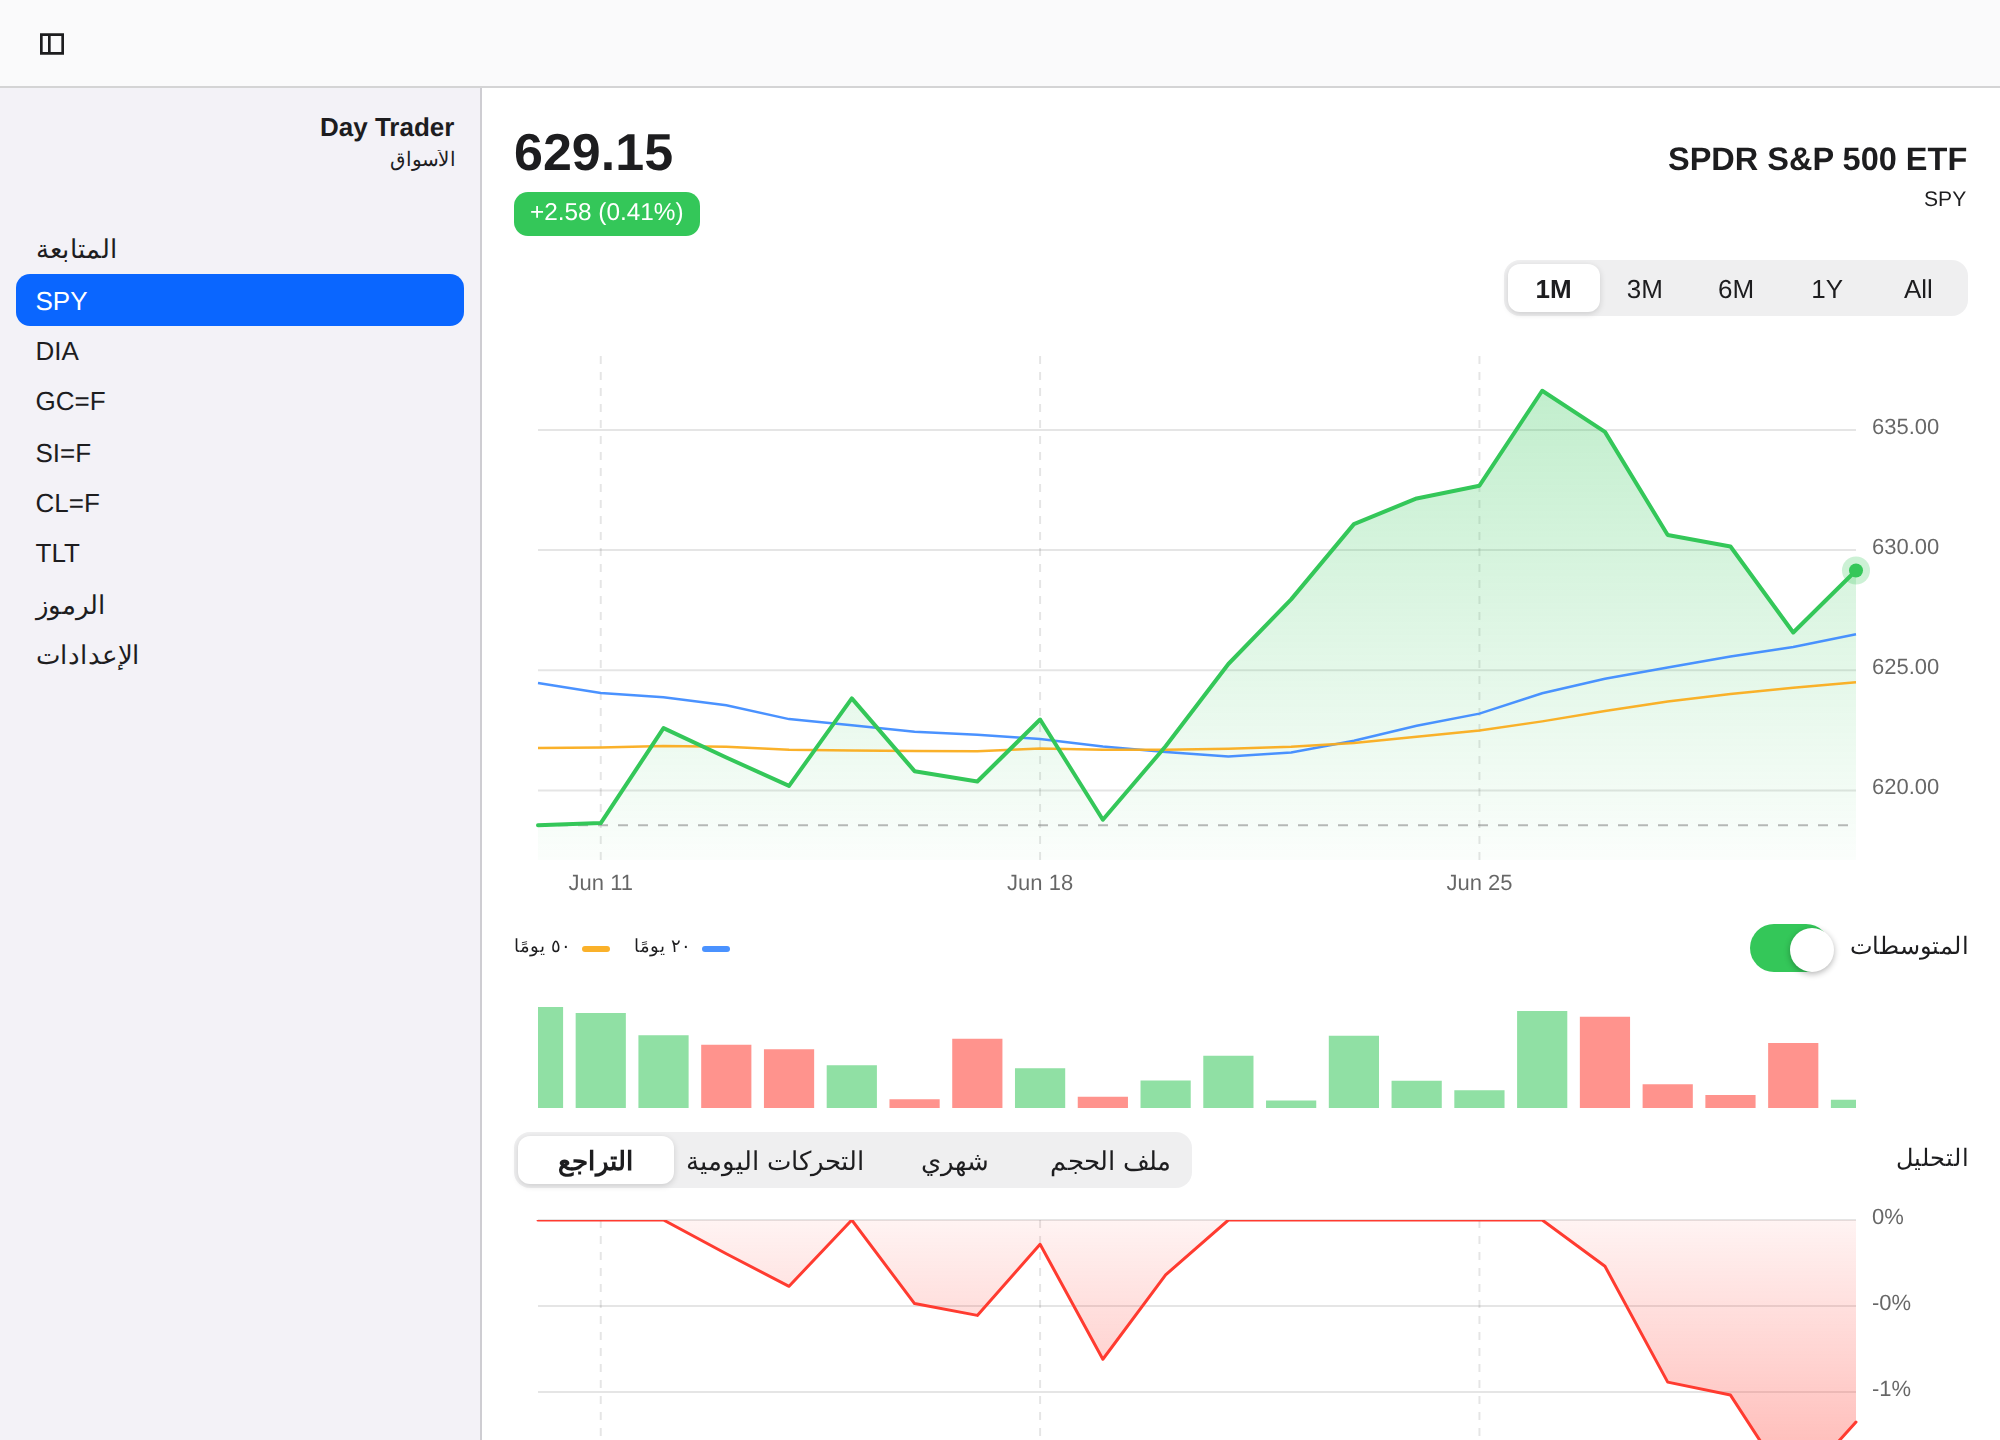Screen dimensions: 2000x1440
Task: Click the 625.00 price axis label
Action: (x=1905, y=667)
